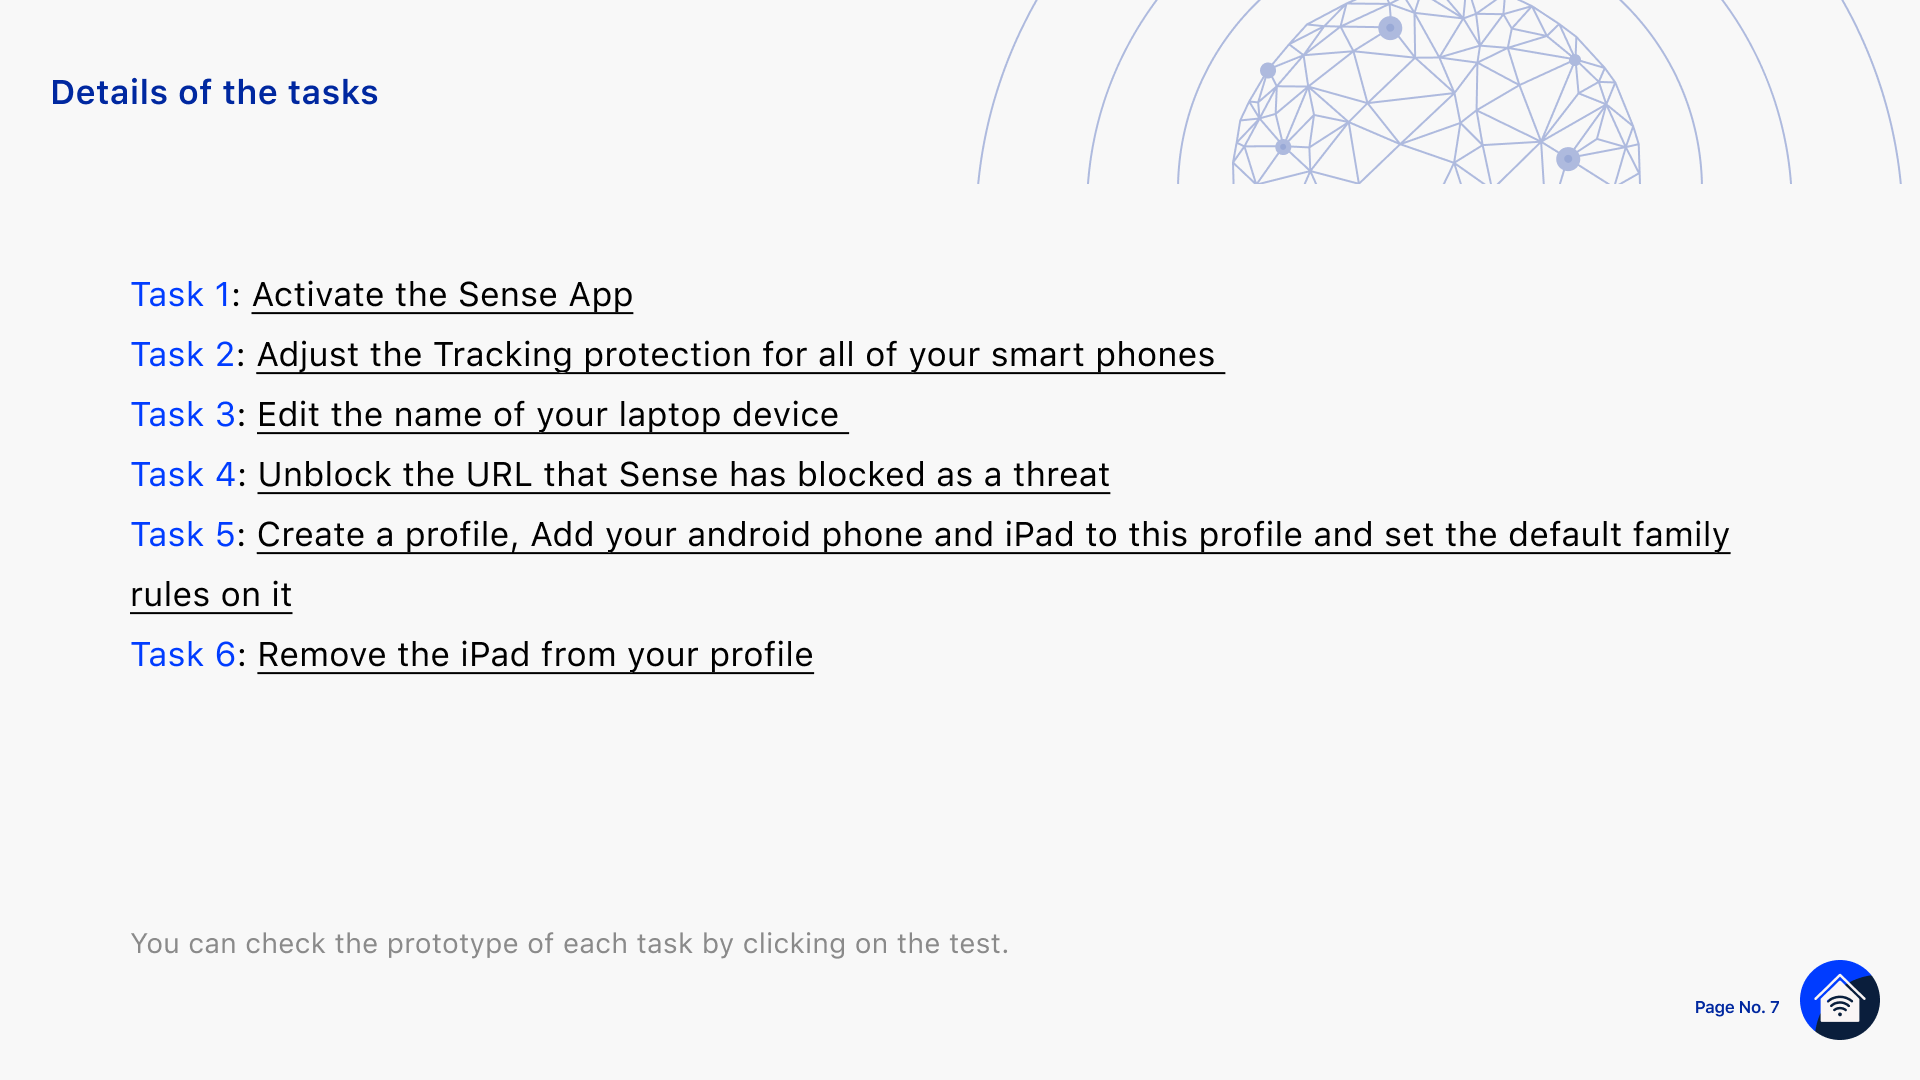
Task: Select the Task 5 label
Action: (x=183, y=535)
